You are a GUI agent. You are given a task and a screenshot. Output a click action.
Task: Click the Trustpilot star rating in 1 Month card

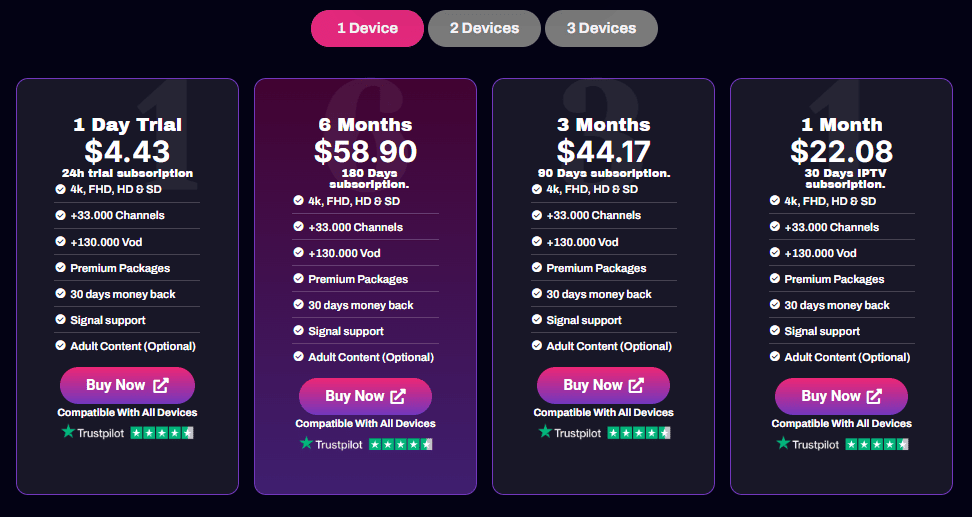coord(876,444)
